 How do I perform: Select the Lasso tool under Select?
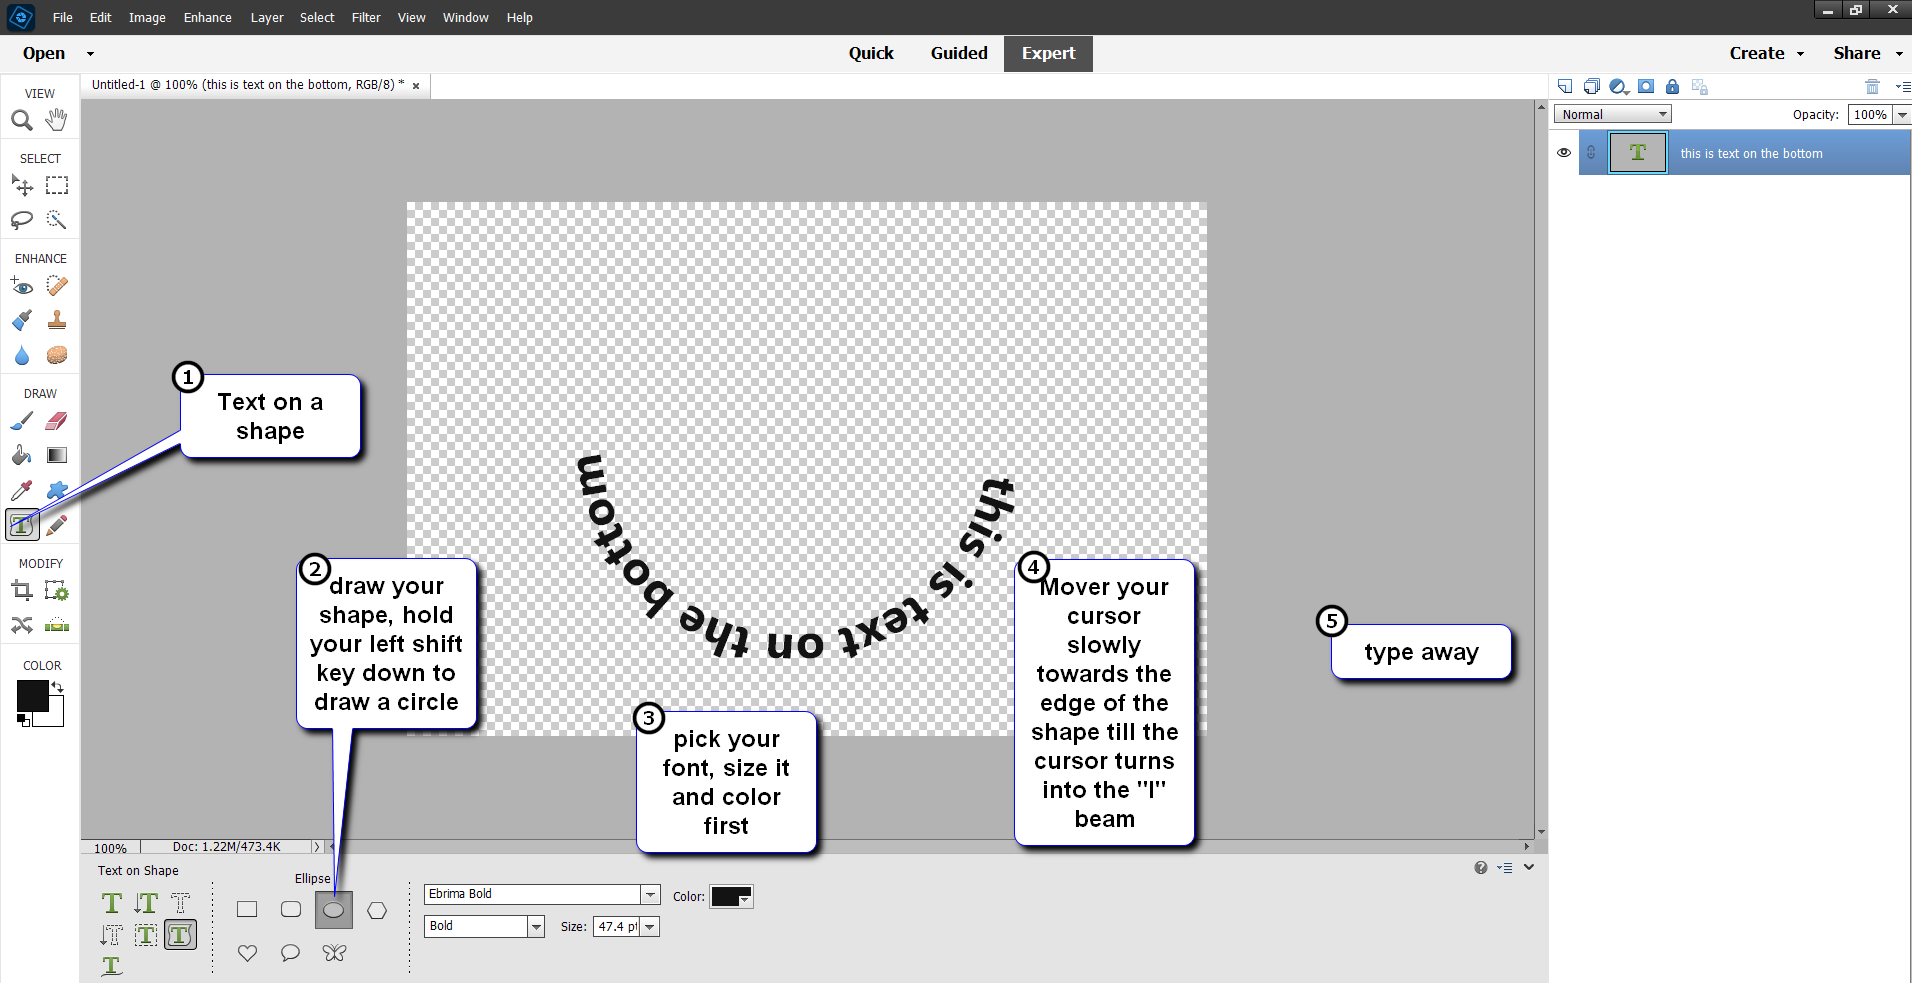click(21, 220)
